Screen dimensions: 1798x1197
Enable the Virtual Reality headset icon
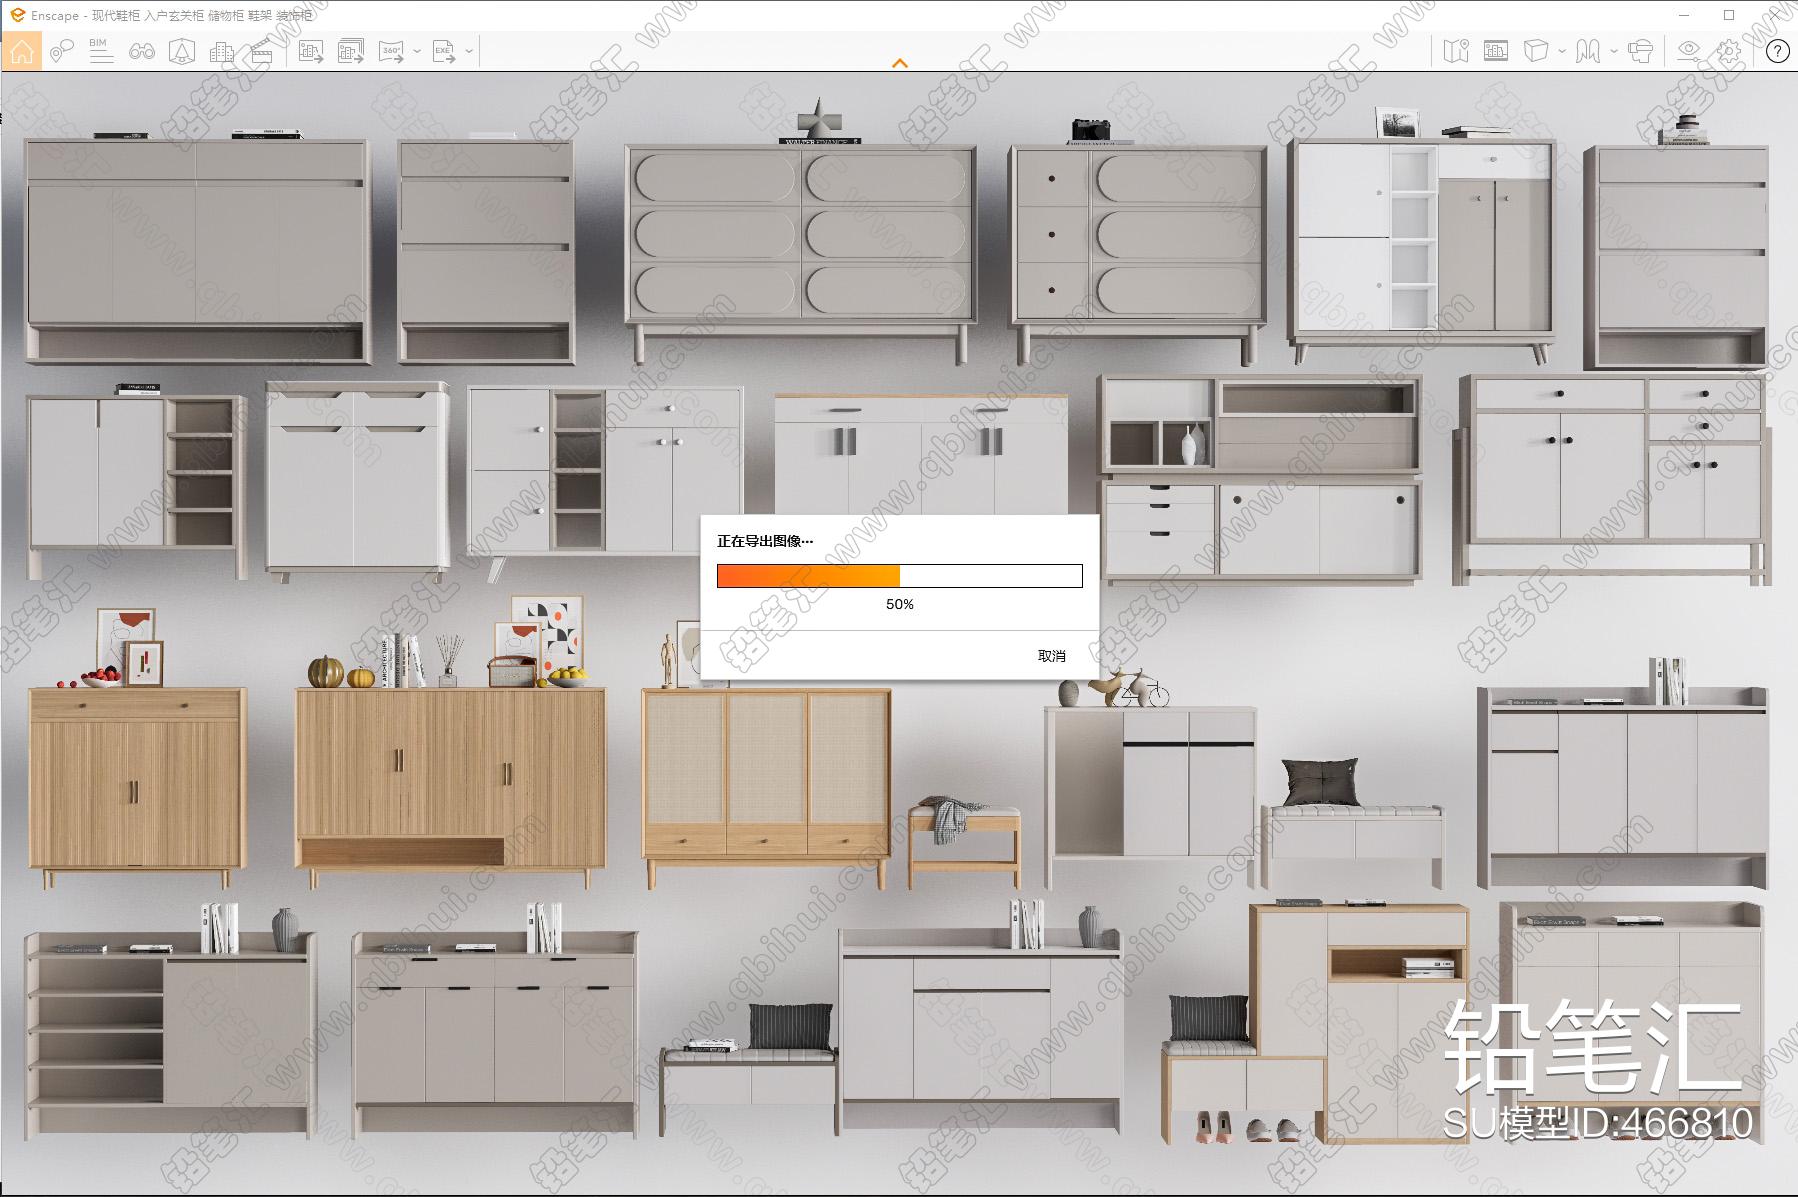1641,51
